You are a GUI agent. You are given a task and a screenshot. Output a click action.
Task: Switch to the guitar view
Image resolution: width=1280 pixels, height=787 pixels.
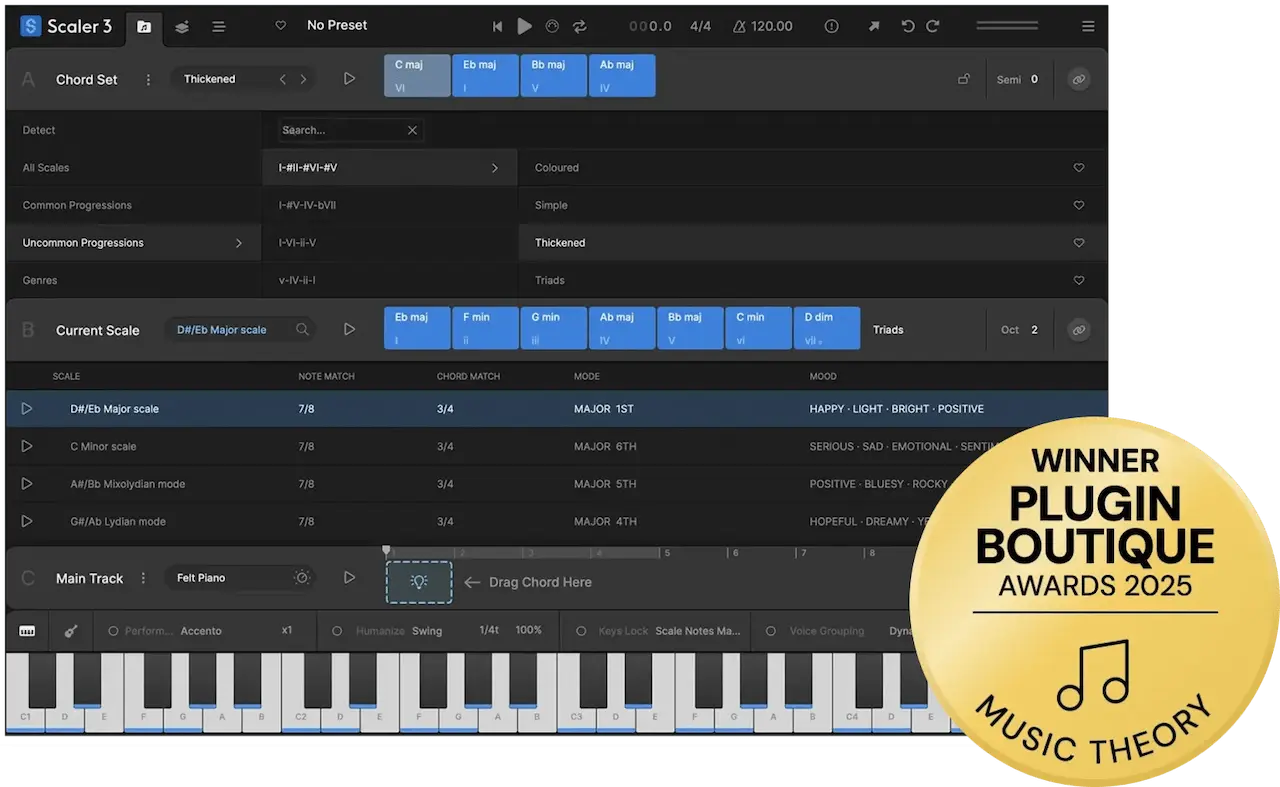point(71,631)
